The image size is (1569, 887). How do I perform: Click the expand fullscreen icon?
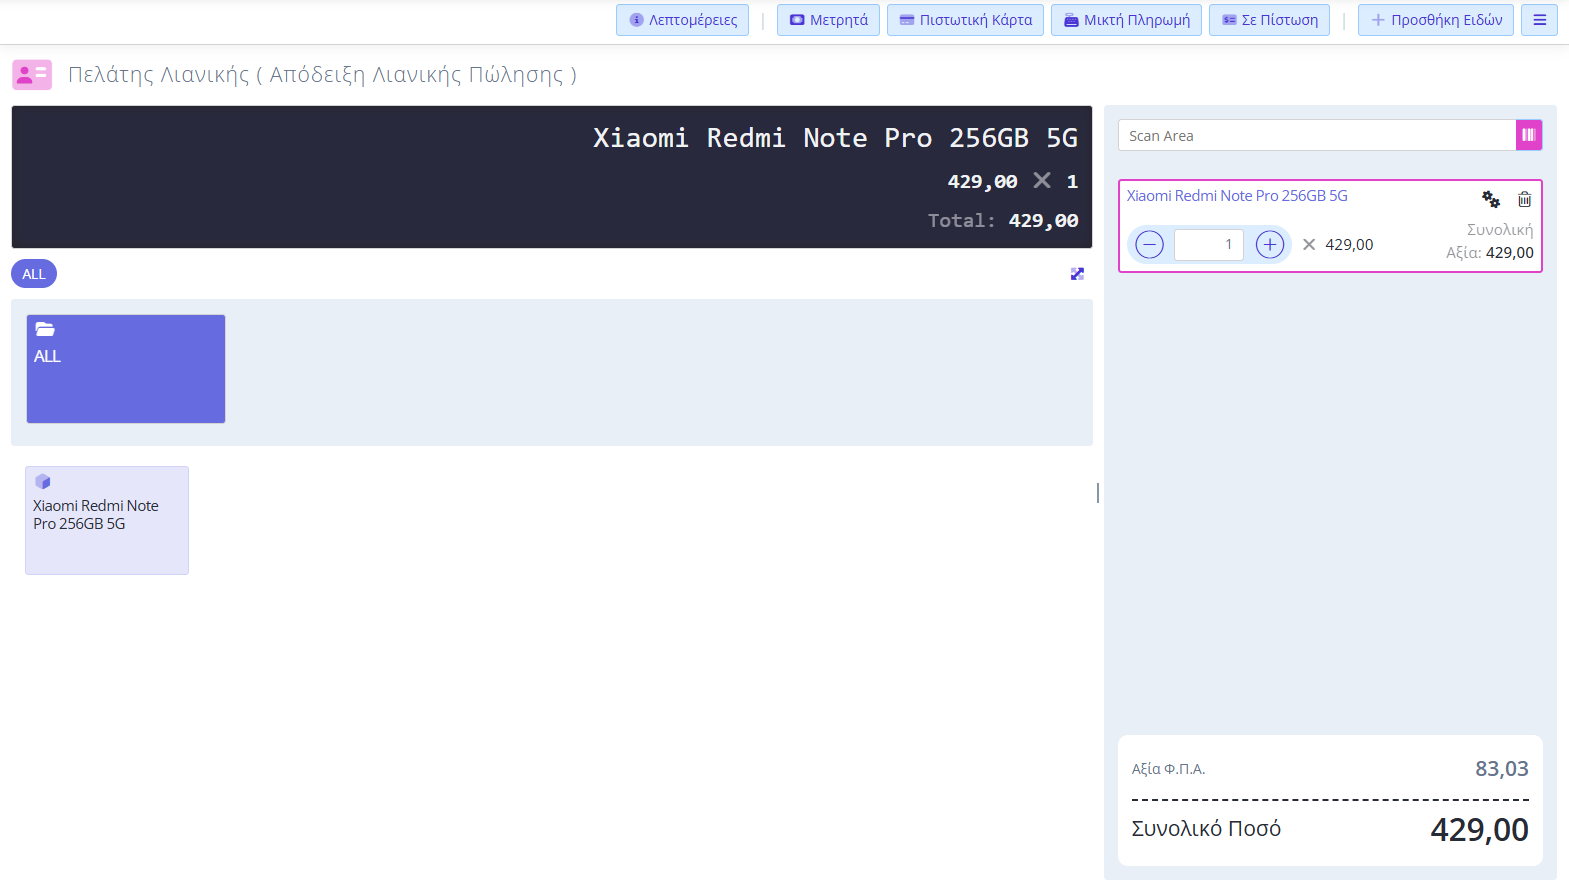[1077, 274]
